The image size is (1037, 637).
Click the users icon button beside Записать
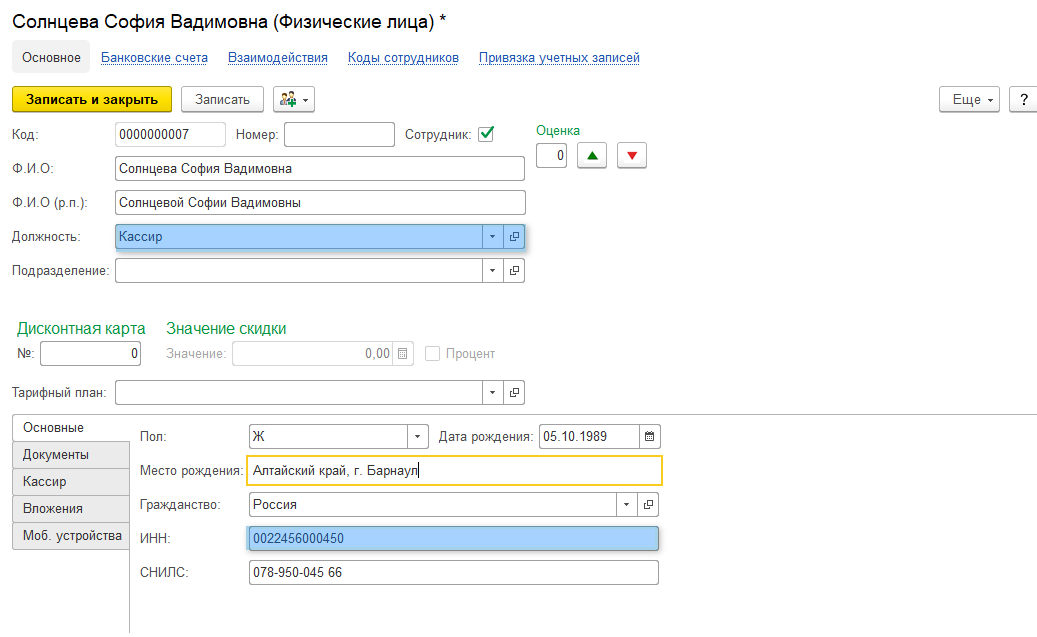pyautogui.click(x=294, y=99)
